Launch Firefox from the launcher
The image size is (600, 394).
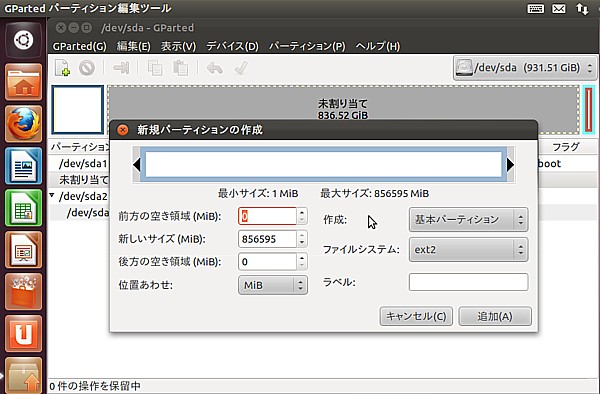tap(24, 124)
